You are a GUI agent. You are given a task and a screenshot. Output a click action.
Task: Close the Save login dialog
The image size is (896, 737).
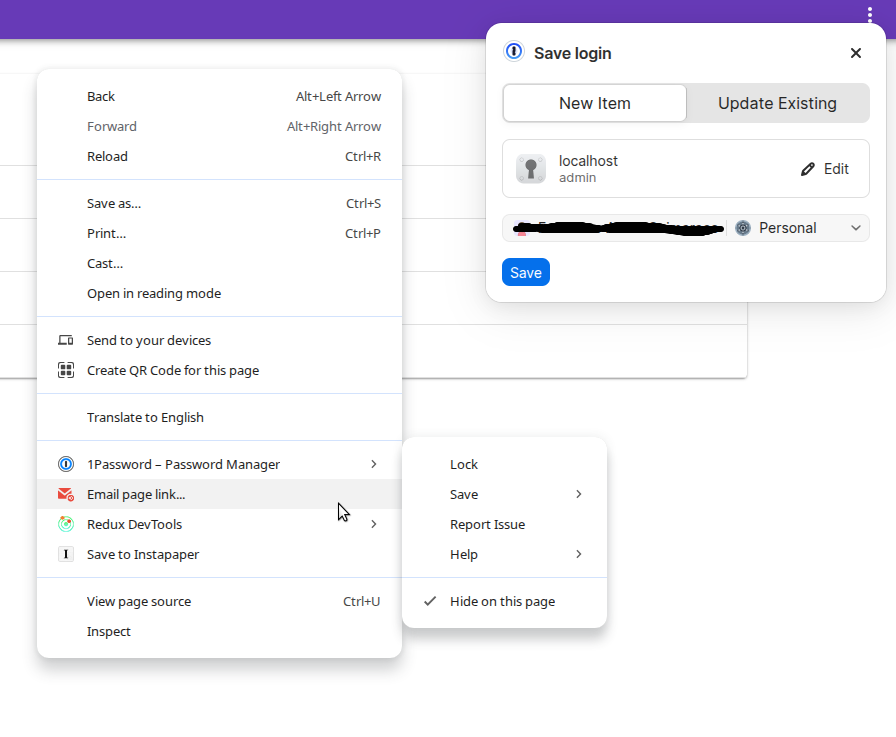coord(856,53)
